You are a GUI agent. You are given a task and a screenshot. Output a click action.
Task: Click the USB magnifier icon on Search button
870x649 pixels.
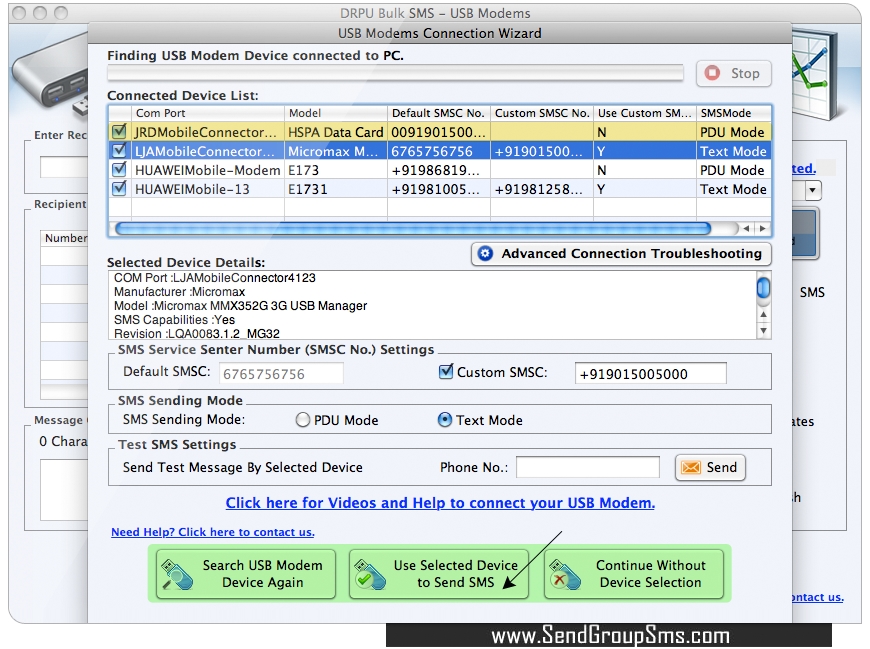(177, 575)
